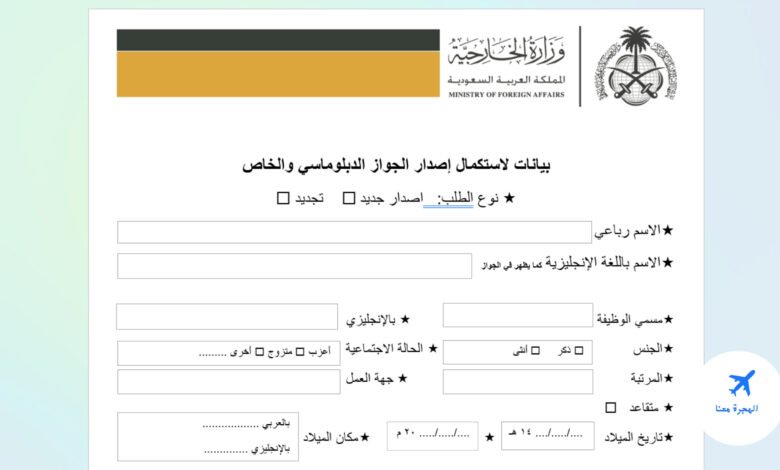Click the المرتبة rank input field
The width and height of the screenshot is (780, 470).
pyautogui.click(x=518, y=381)
